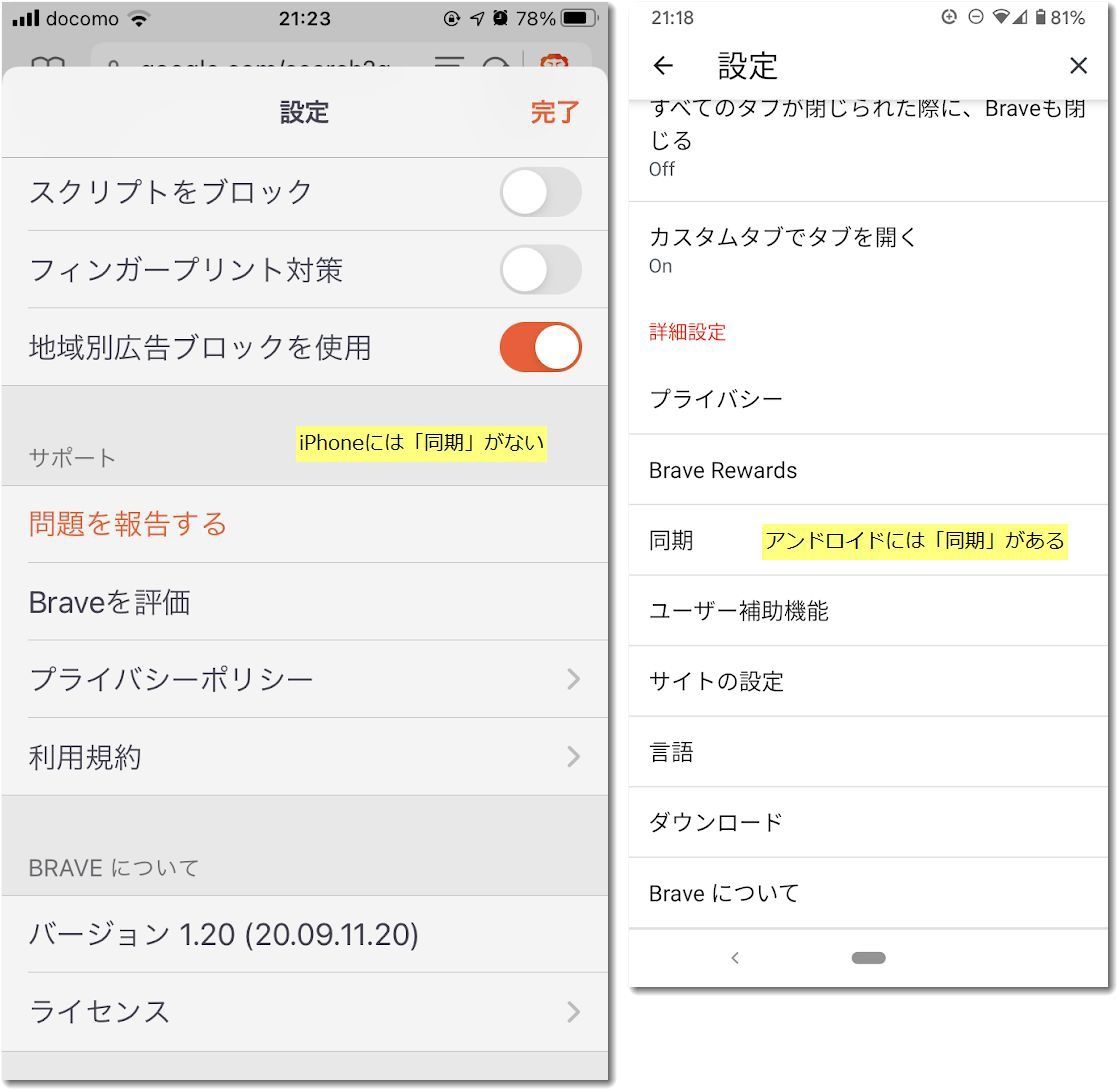Image resolution: width=1117 pixels, height=1089 pixels.
Task: Toggle カスタムタブでタブを開く setting
Action: coord(868,250)
